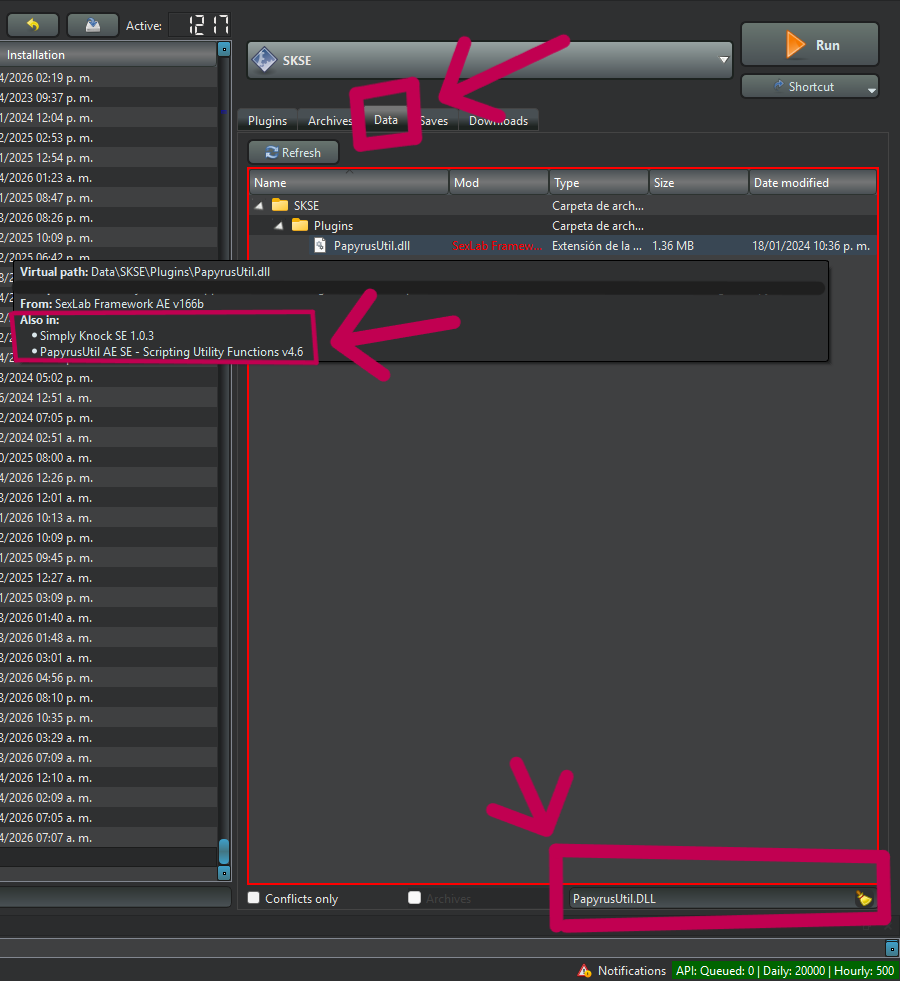Sort by the Type column header
The height and width of the screenshot is (981, 900).
(x=599, y=183)
